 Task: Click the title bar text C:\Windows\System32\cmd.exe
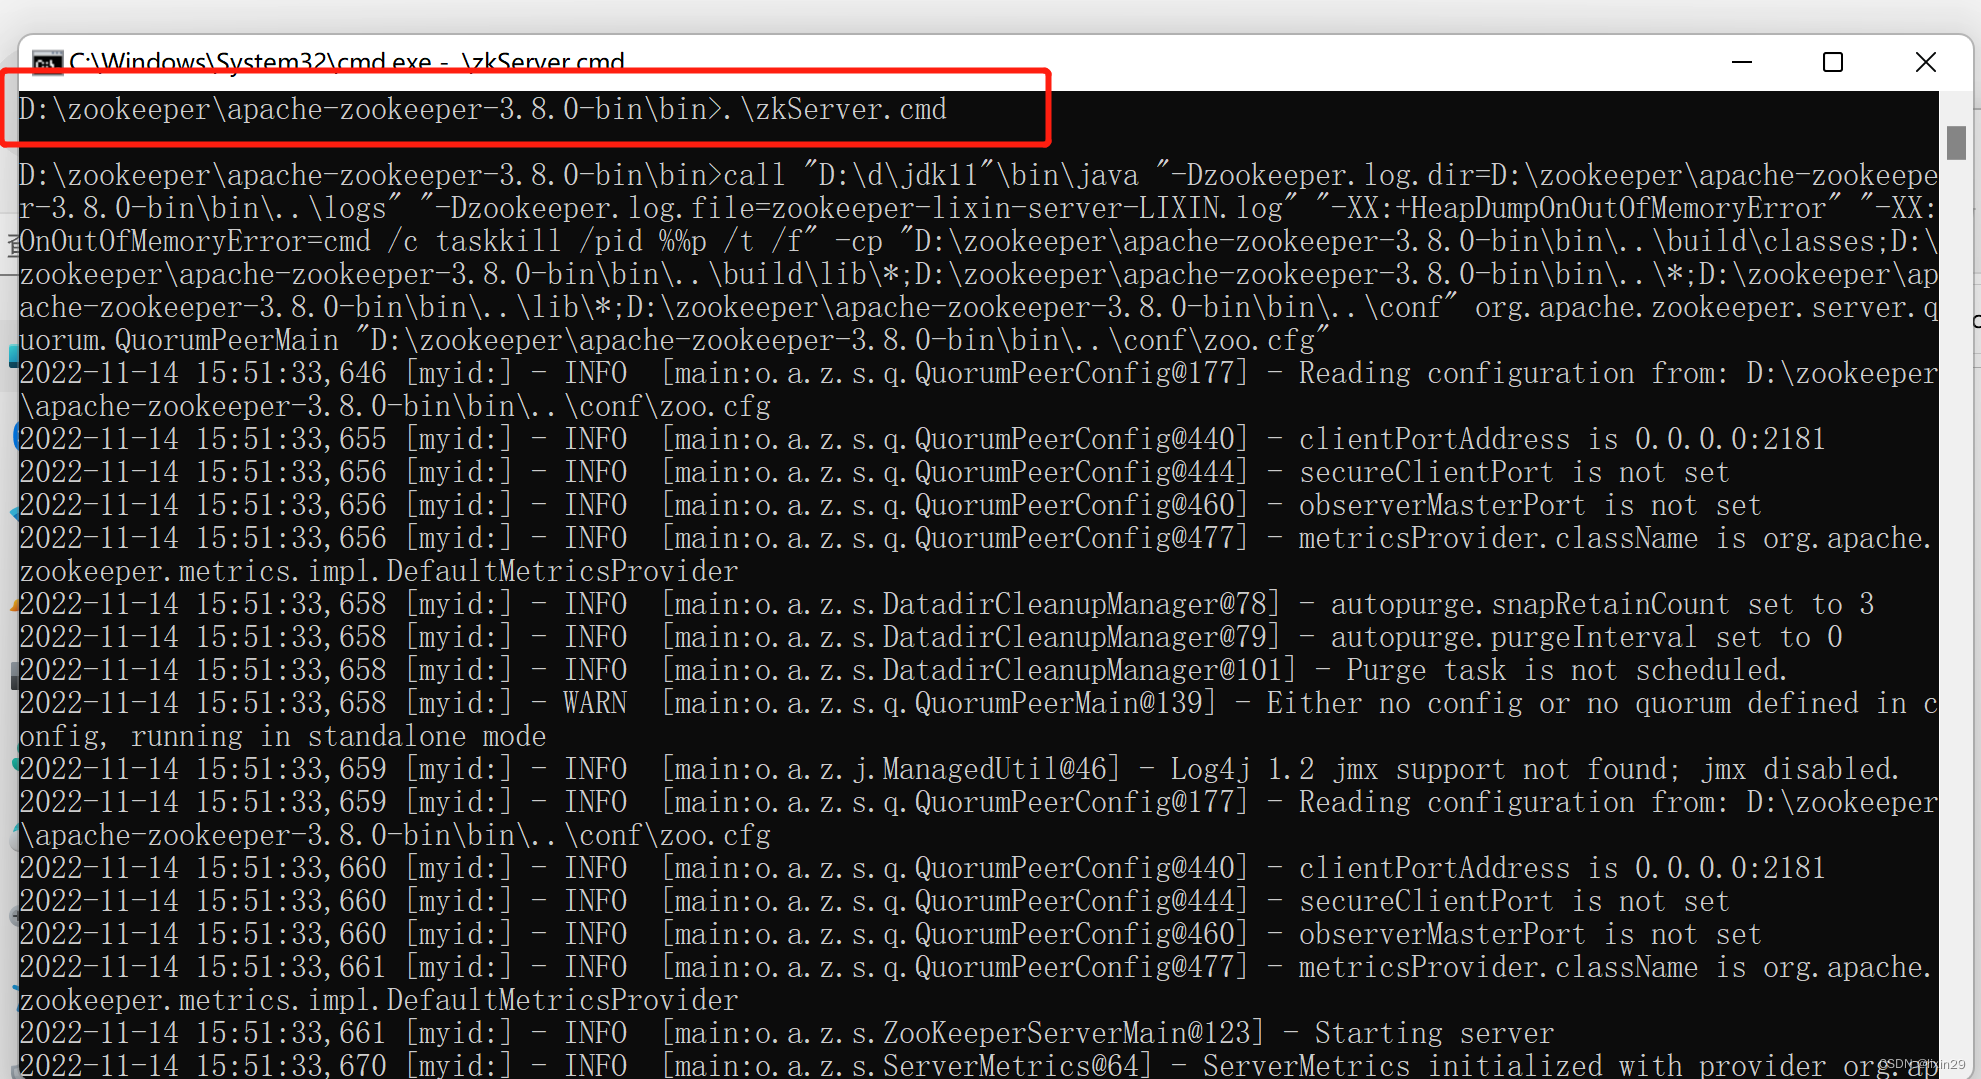(x=345, y=62)
